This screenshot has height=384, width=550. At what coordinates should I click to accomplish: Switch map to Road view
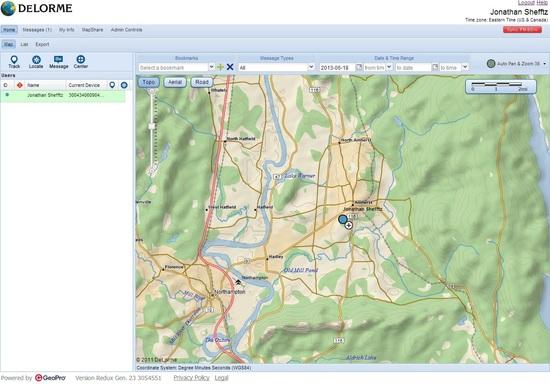pos(202,82)
